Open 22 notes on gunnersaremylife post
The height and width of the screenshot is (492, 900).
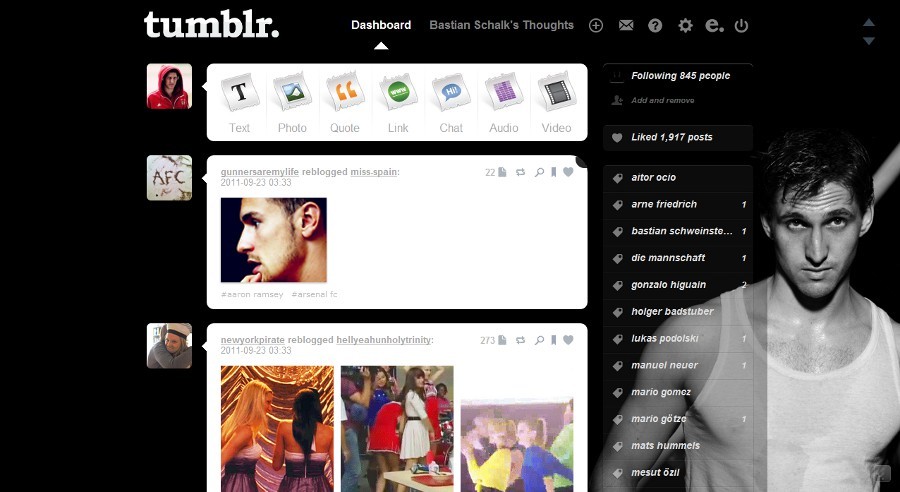point(496,172)
